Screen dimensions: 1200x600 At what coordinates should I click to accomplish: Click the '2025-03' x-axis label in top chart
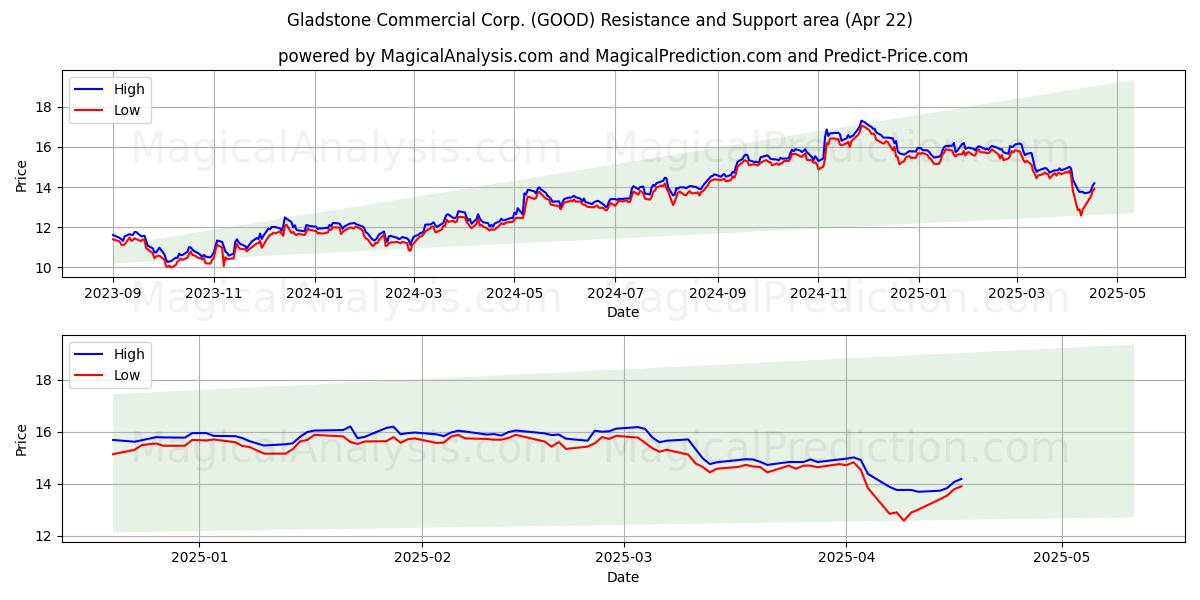click(1017, 294)
